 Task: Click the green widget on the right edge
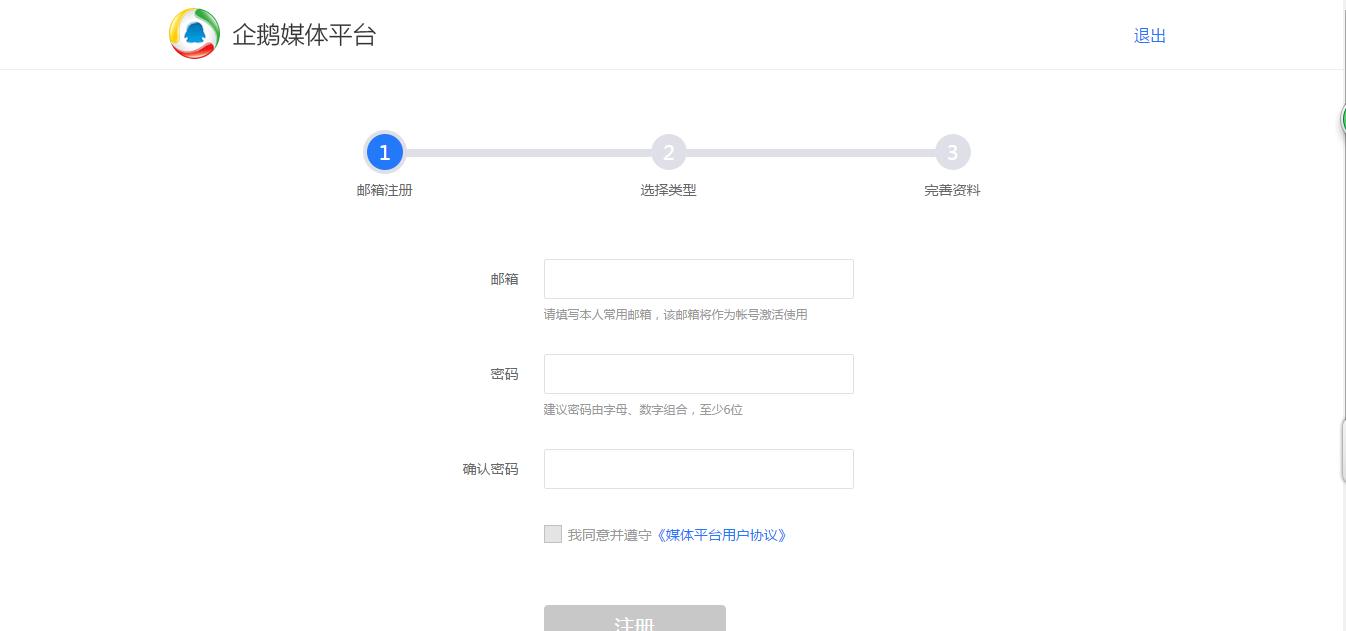pos(1343,119)
